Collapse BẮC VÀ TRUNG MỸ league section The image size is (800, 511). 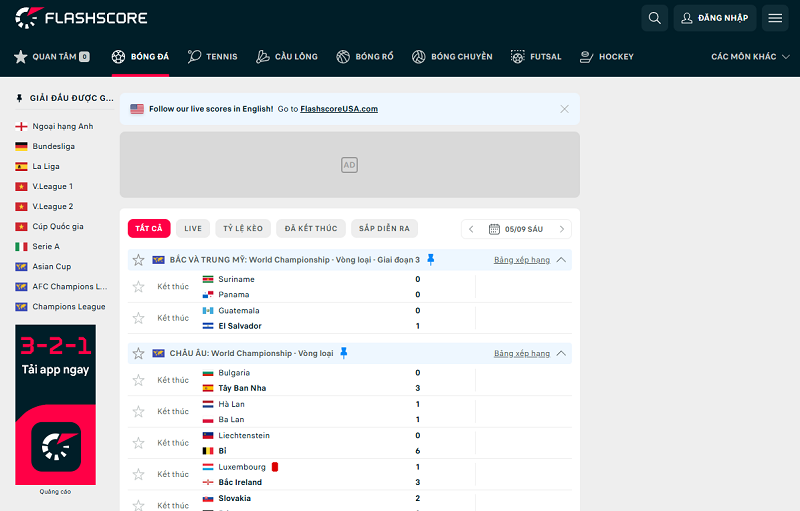click(561, 260)
